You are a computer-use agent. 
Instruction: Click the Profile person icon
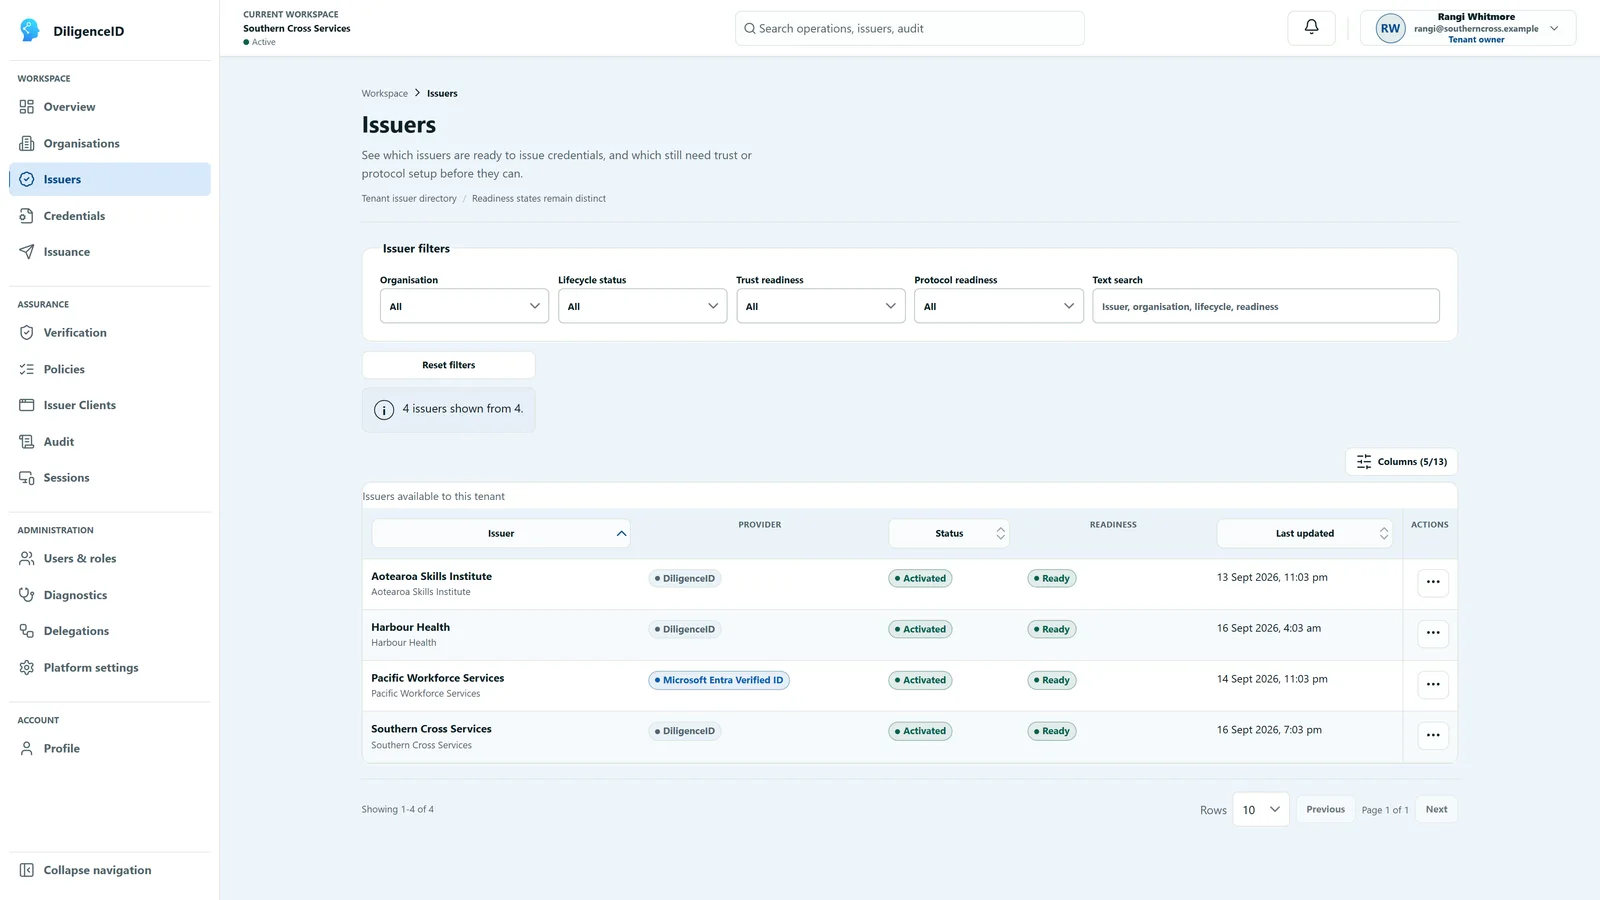click(27, 748)
